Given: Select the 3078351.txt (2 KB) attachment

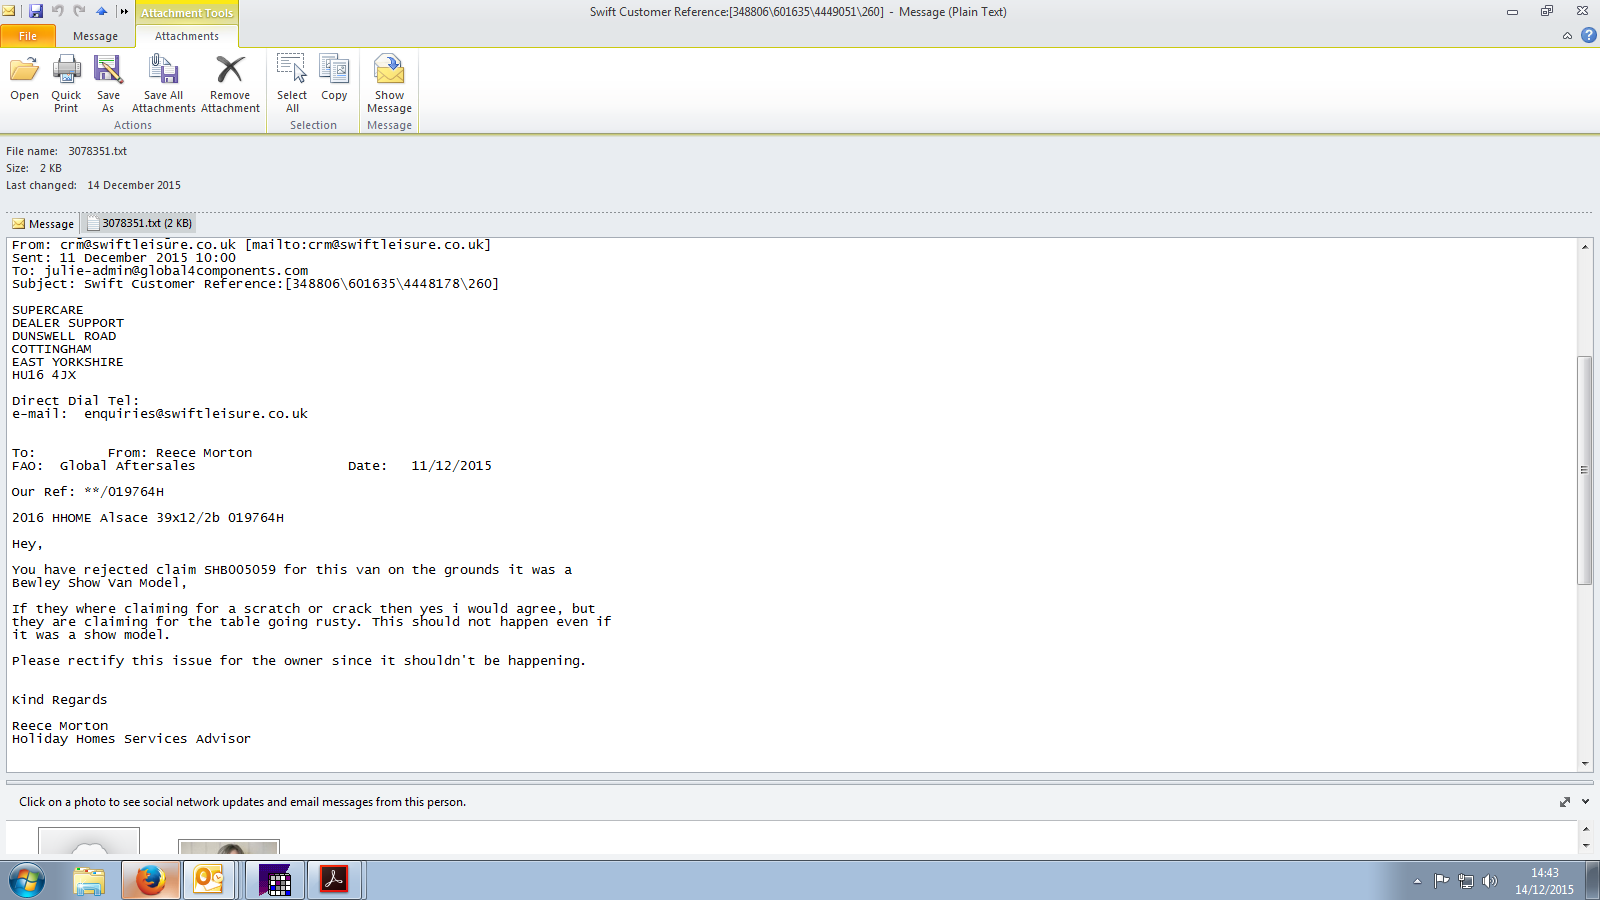Looking at the screenshot, I should click(x=140, y=223).
